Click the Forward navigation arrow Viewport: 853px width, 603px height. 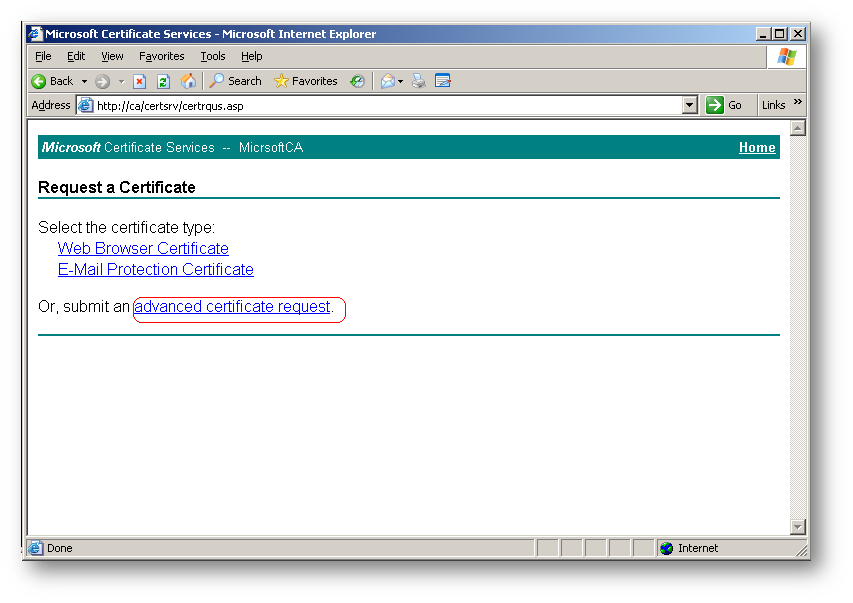click(102, 82)
